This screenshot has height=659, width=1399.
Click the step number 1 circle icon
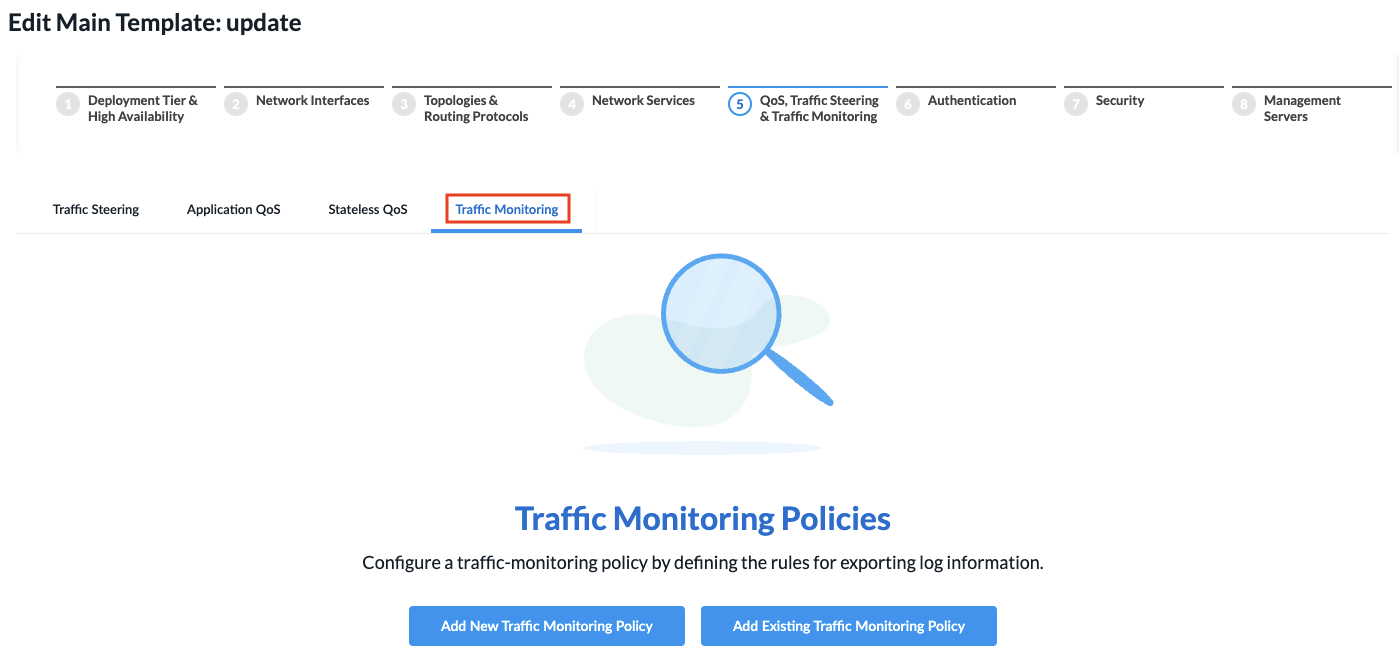coord(68,104)
